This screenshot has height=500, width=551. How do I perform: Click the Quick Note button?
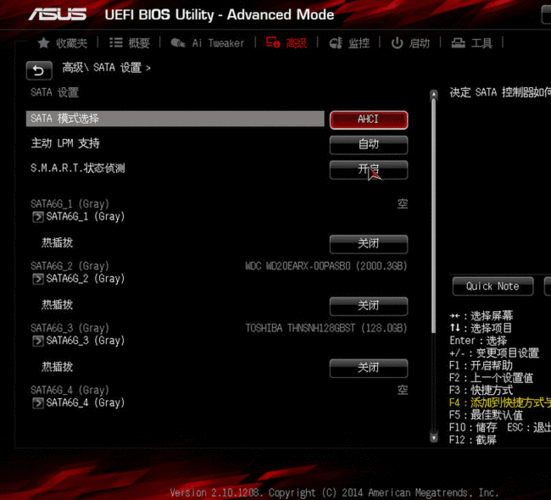[x=493, y=286]
